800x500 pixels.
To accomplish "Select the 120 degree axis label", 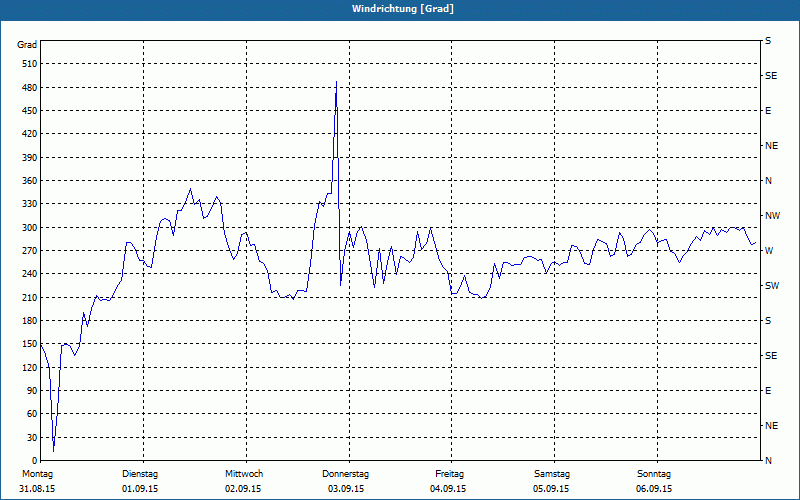I will [x=30, y=367].
